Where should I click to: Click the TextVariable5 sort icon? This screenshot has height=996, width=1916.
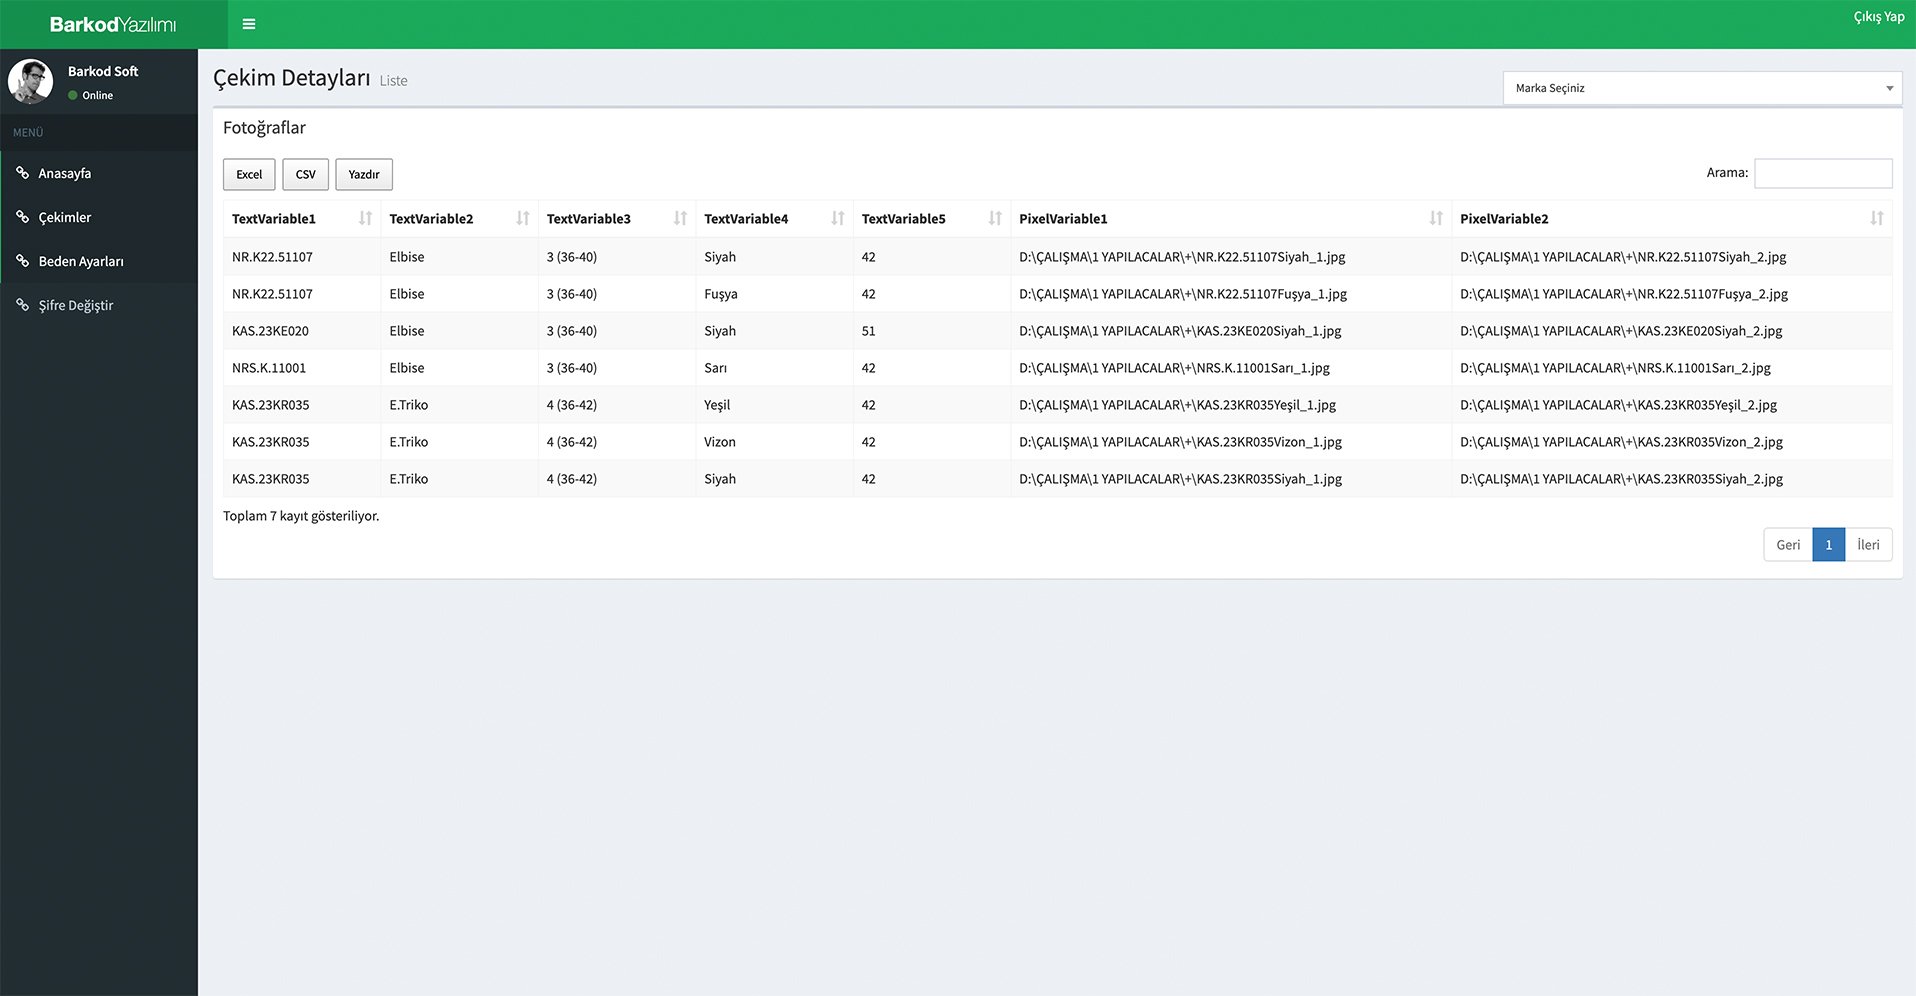[x=995, y=218]
